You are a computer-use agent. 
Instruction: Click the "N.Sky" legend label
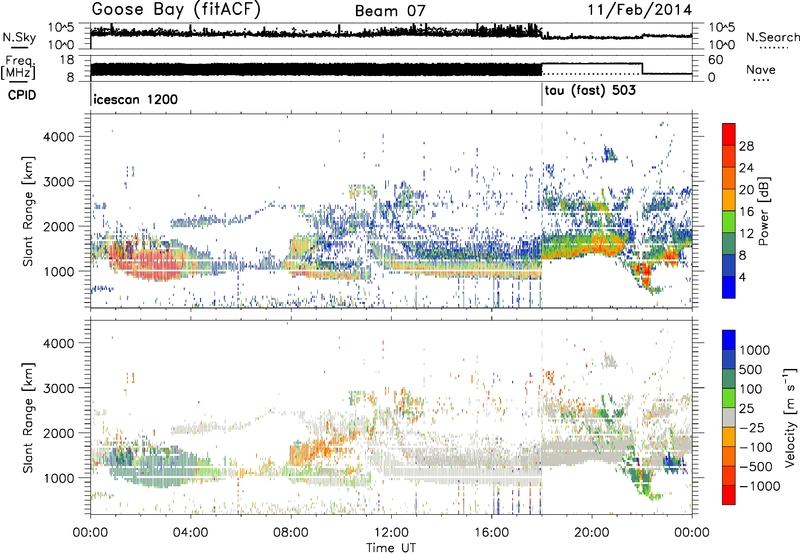click(x=19, y=37)
